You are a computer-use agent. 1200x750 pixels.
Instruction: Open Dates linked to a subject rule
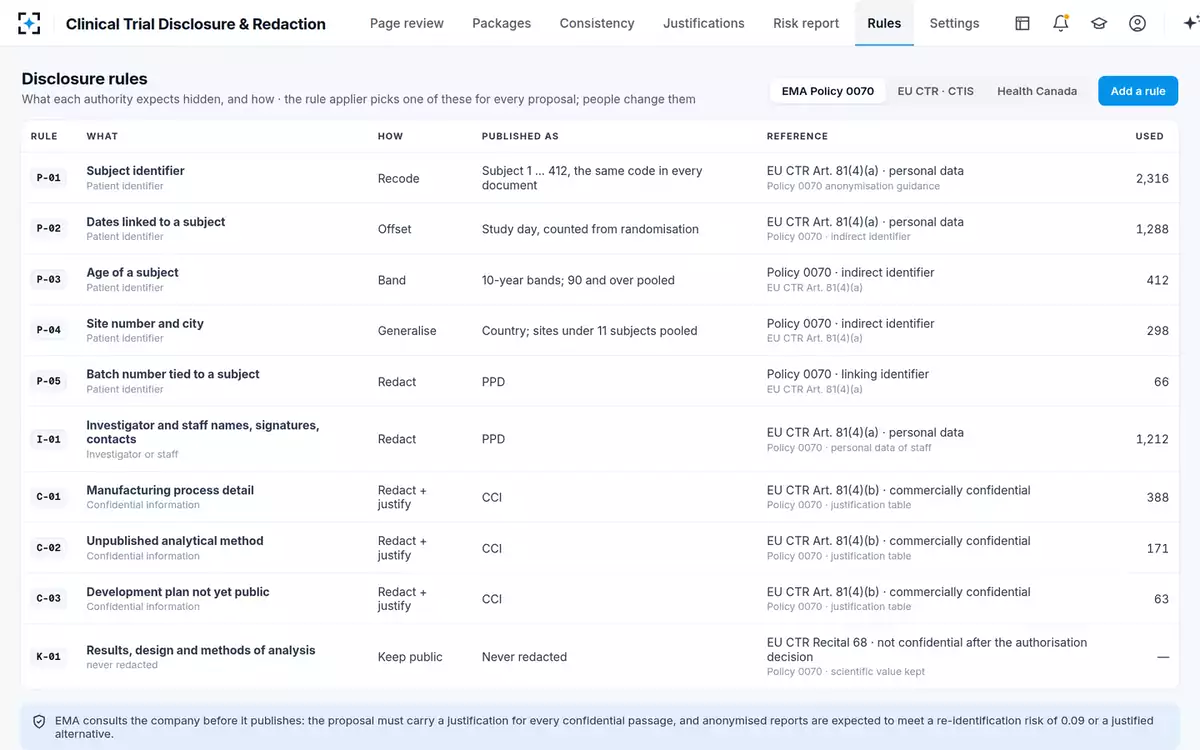click(156, 222)
